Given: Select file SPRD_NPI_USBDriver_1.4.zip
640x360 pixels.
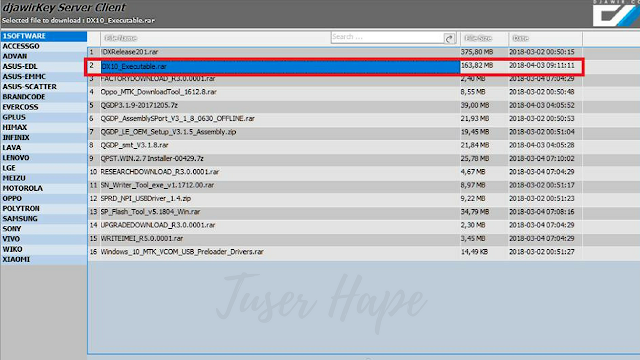Looking at the screenshot, I should [146, 199].
